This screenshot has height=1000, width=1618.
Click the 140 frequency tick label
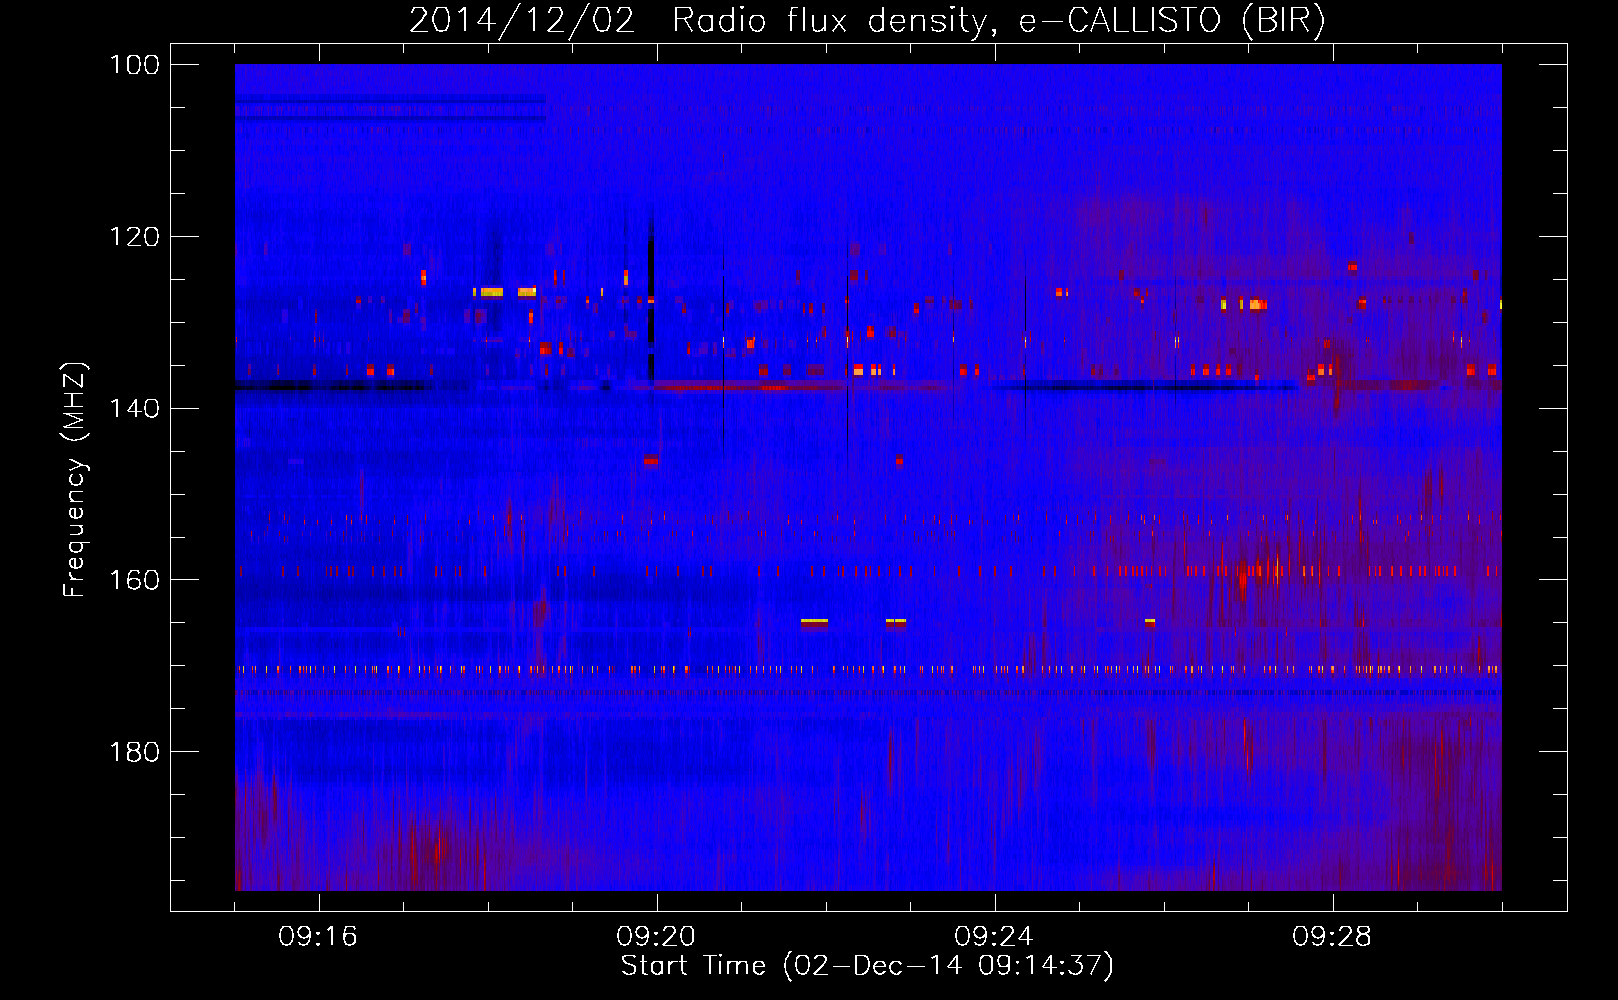click(x=136, y=408)
